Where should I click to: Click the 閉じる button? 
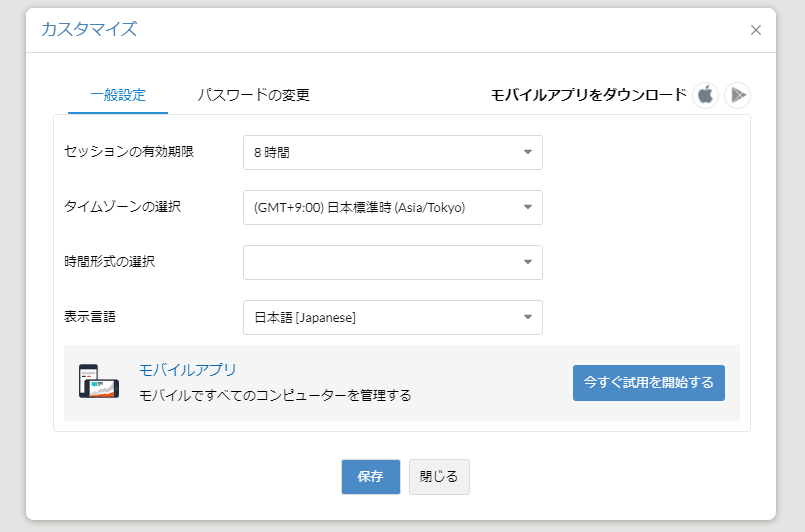point(439,477)
